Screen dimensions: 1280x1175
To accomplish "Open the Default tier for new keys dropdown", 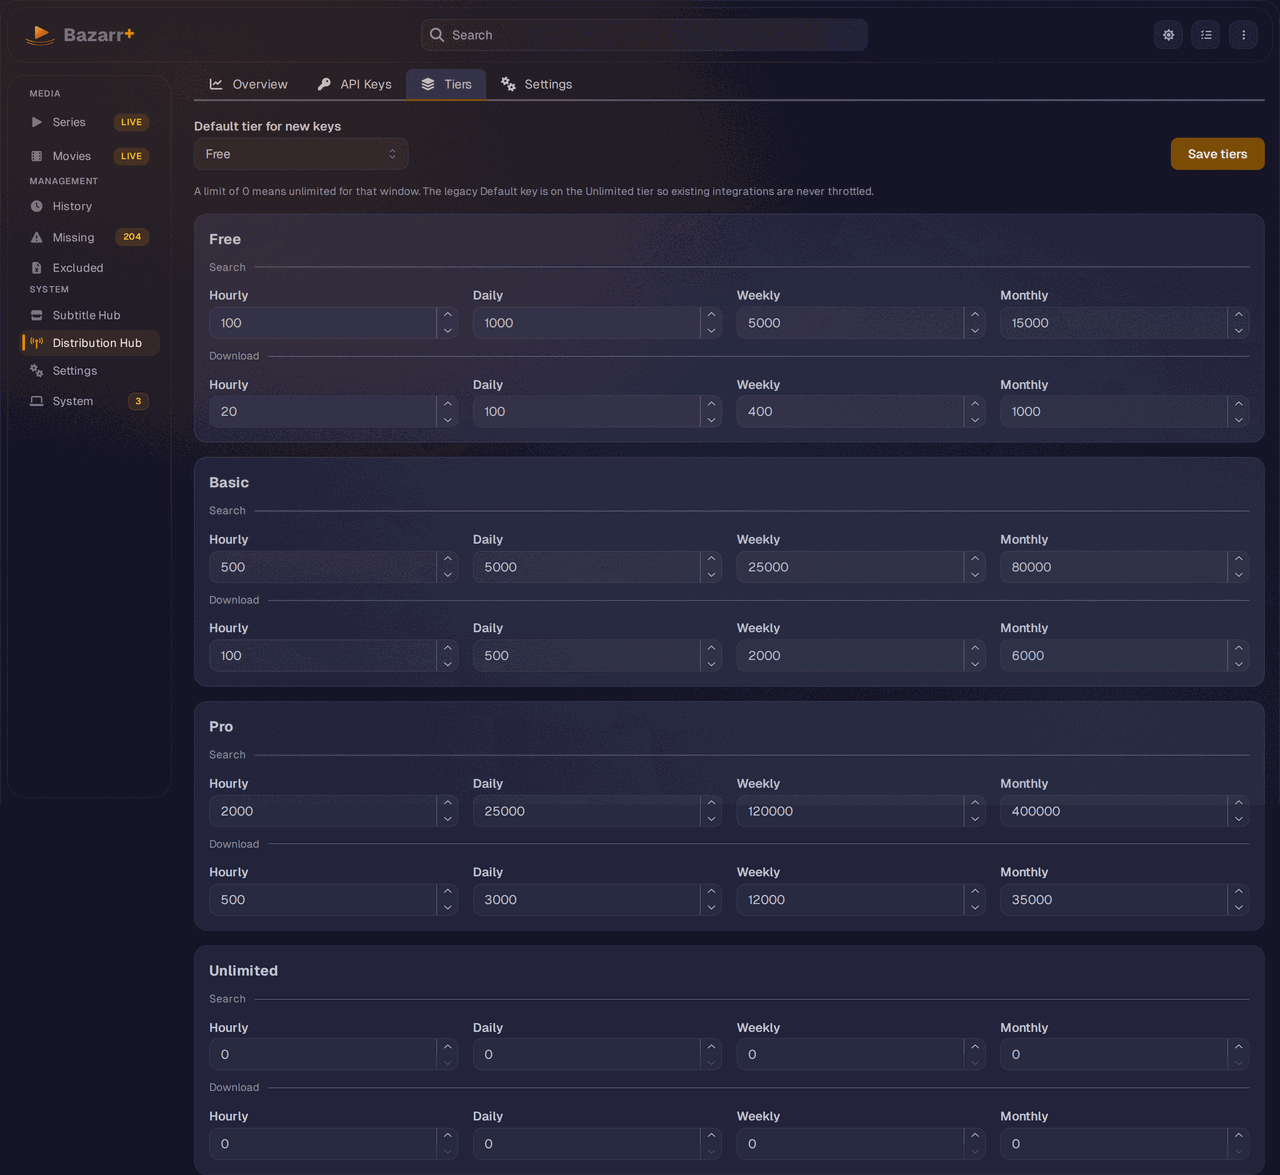I will coord(301,154).
